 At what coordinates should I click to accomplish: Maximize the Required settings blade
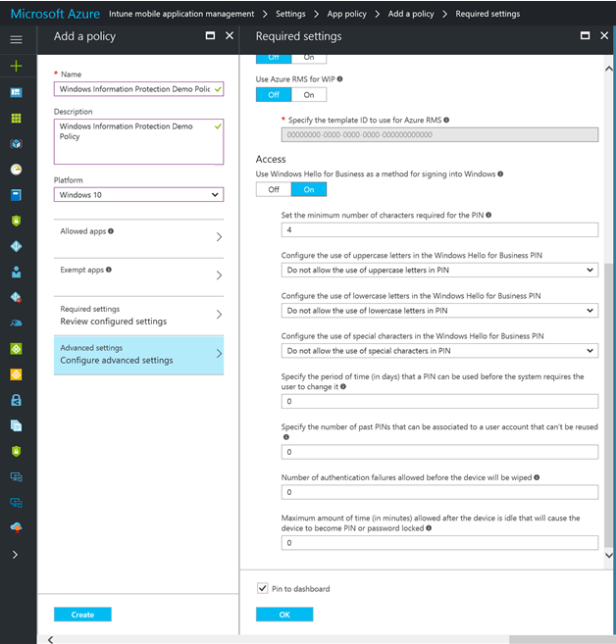point(587,36)
